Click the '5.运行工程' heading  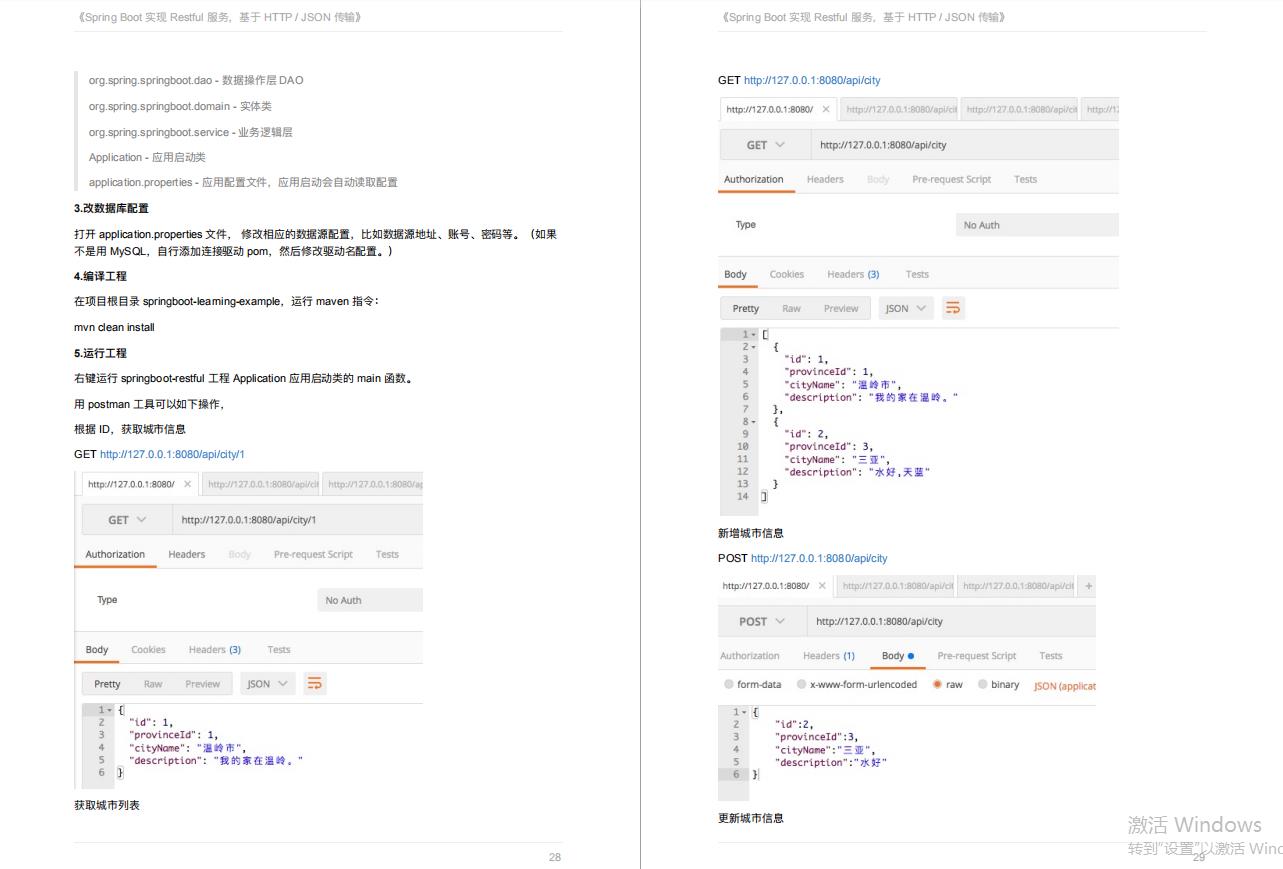pyautogui.click(x=100, y=353)
